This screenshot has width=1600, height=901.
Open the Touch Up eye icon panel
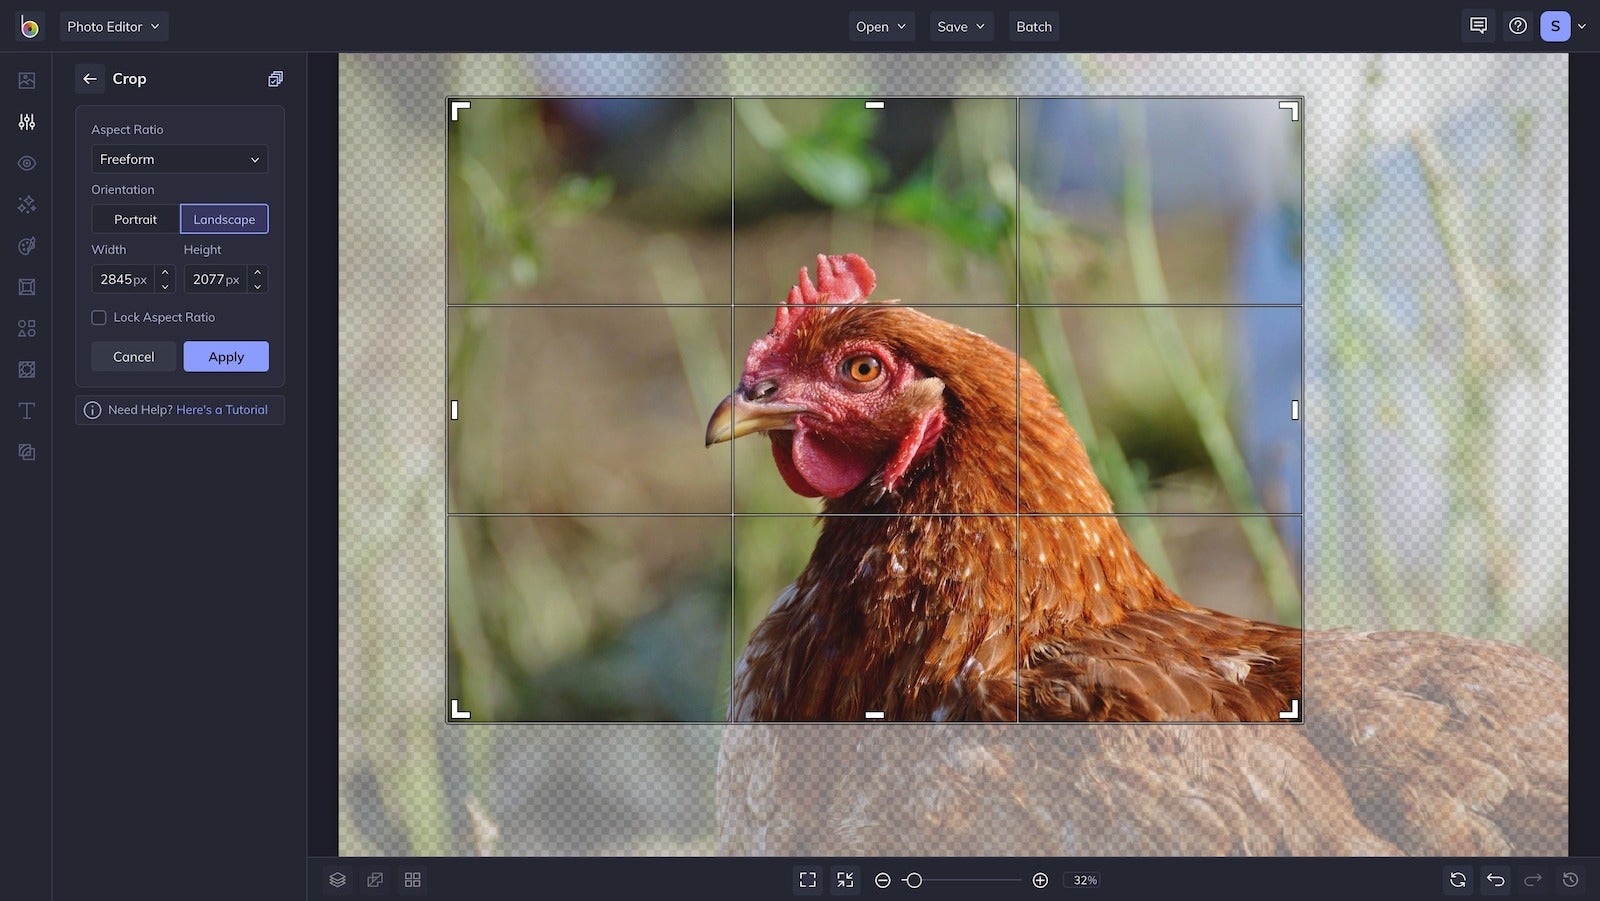pyautogui.click(x=26, y=162)
